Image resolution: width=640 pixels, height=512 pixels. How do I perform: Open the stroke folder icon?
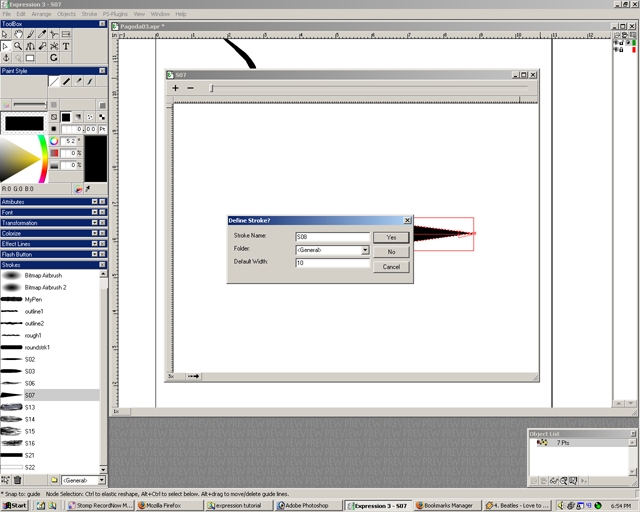tap(54, 480)
